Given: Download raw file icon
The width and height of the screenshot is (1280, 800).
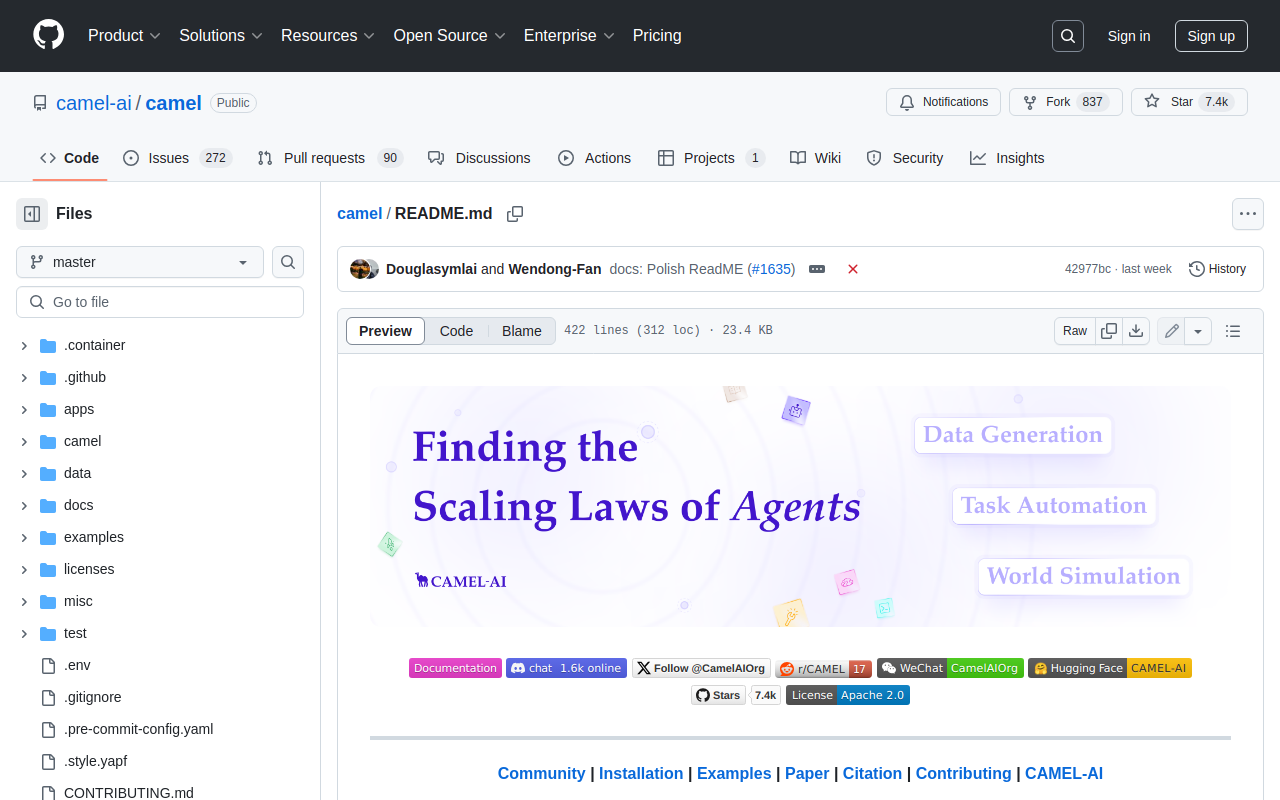Looking at the screenshot, I should pos(1136,331).
